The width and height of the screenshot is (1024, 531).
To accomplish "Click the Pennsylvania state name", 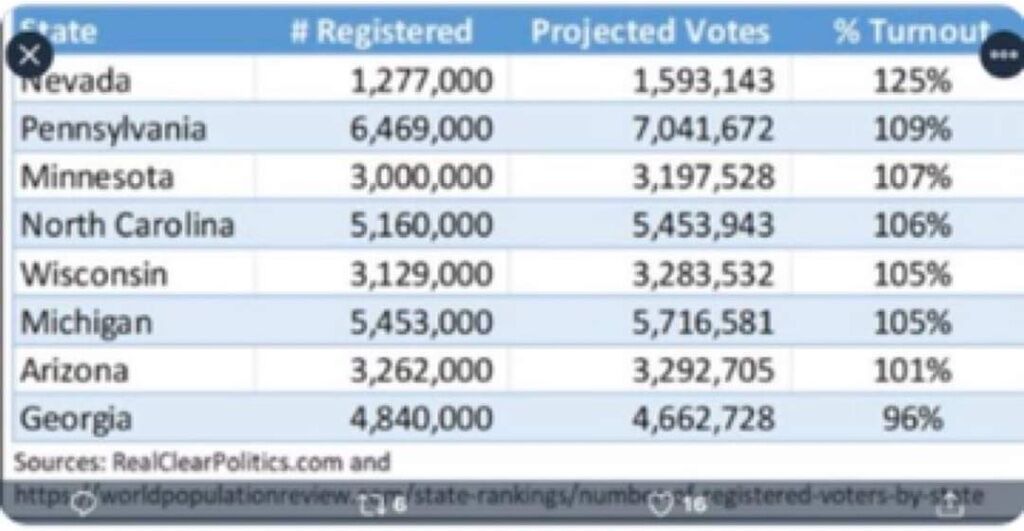I will (113, 129).
